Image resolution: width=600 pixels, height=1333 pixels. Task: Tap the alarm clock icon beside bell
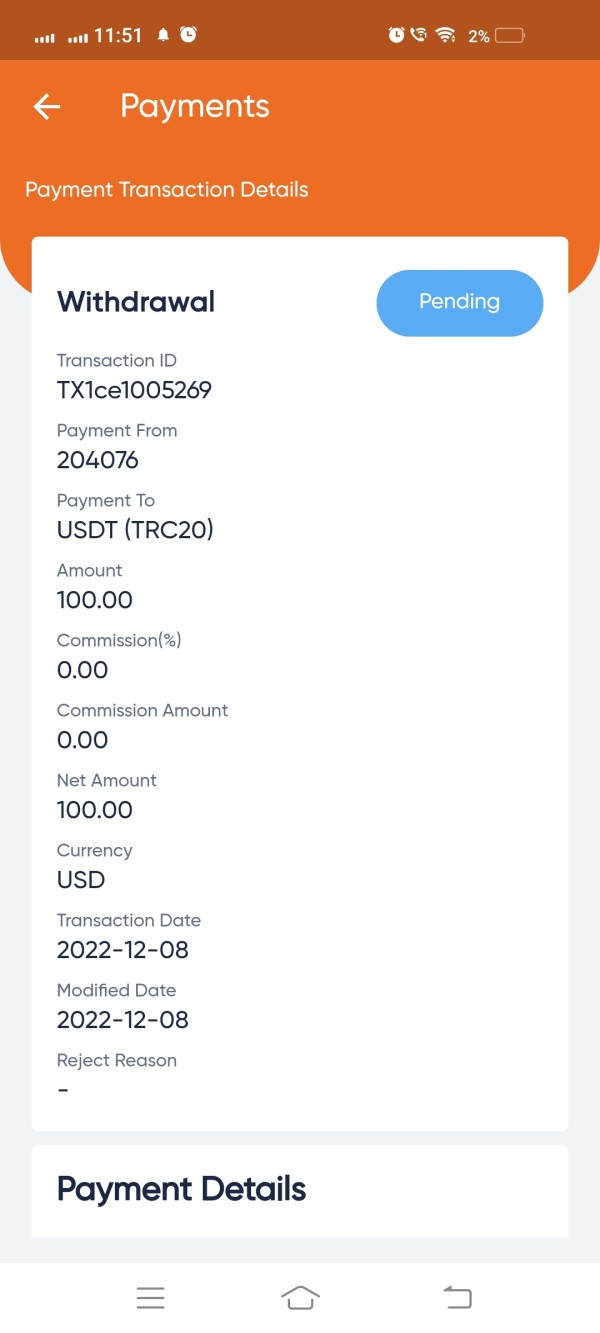coord(188,35)
